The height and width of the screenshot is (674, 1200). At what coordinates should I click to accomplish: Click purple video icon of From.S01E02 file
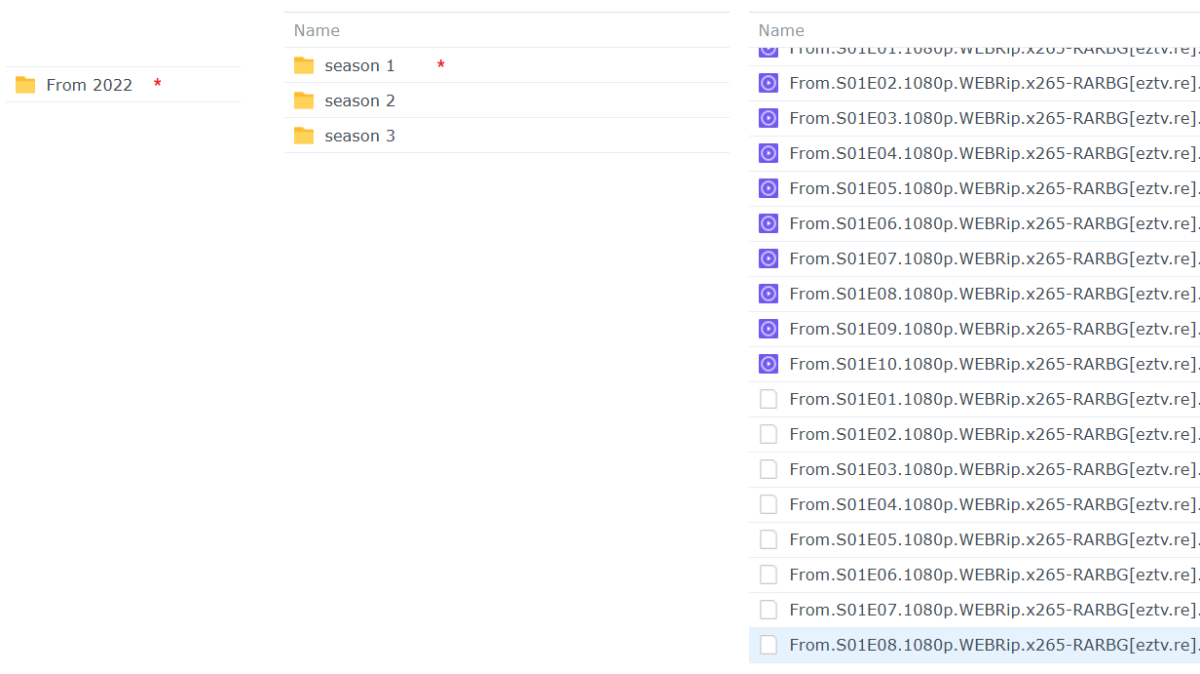coord(768,83)
